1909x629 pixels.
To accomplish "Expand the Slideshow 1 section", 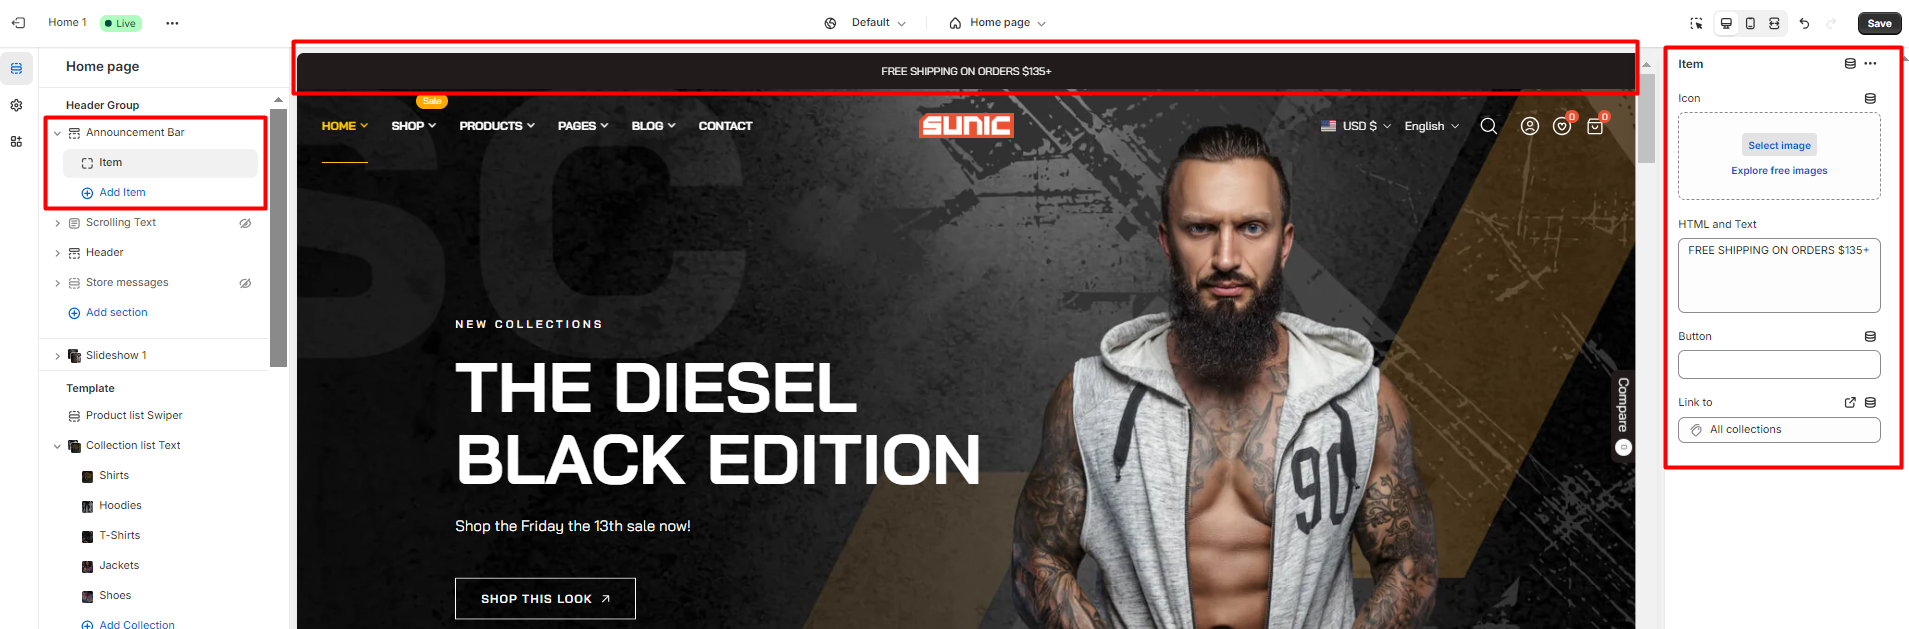I will [57, 356].
